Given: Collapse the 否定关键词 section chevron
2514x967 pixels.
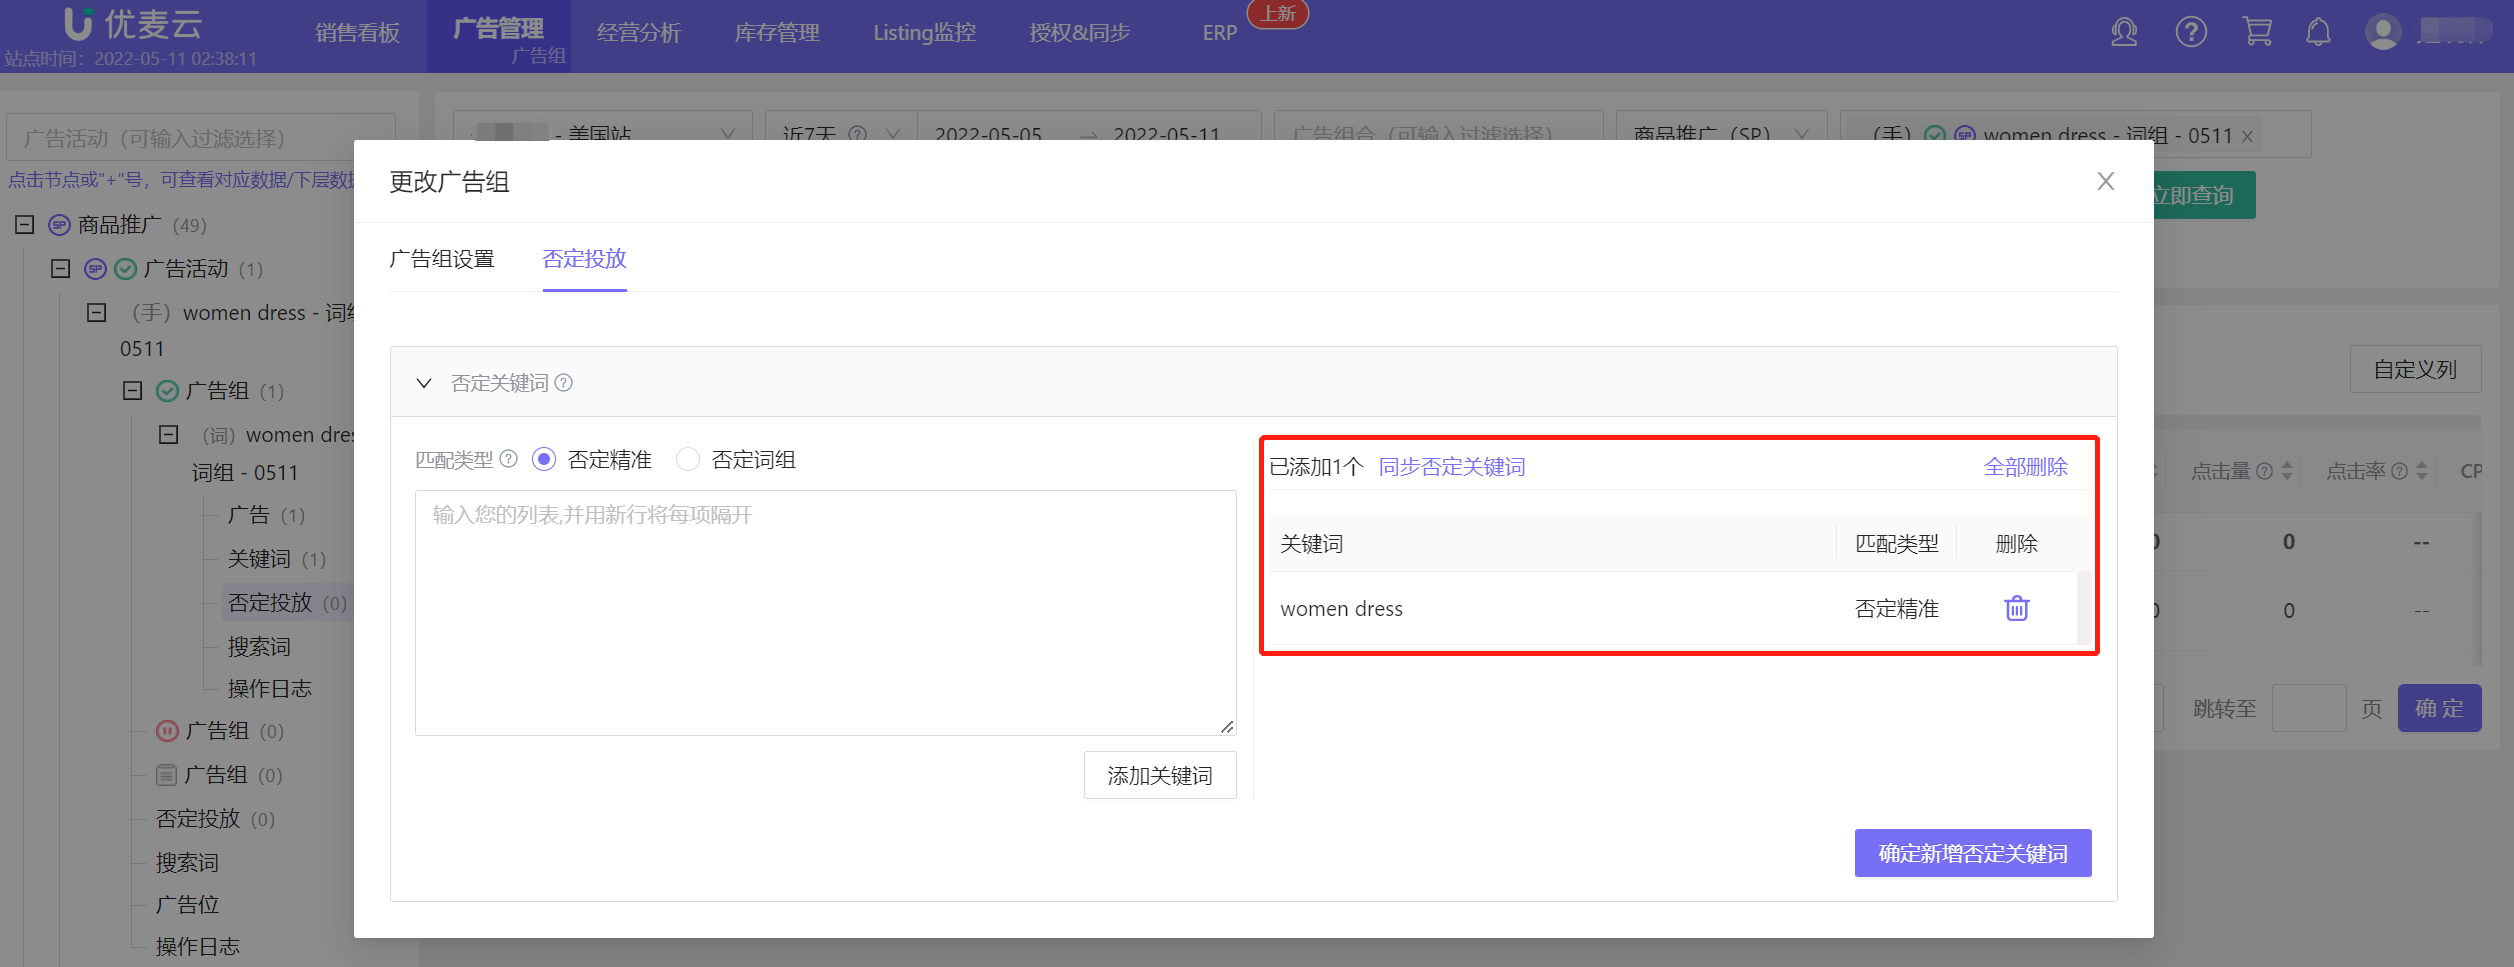Looking at the screenshot, I should click(424, 383).
